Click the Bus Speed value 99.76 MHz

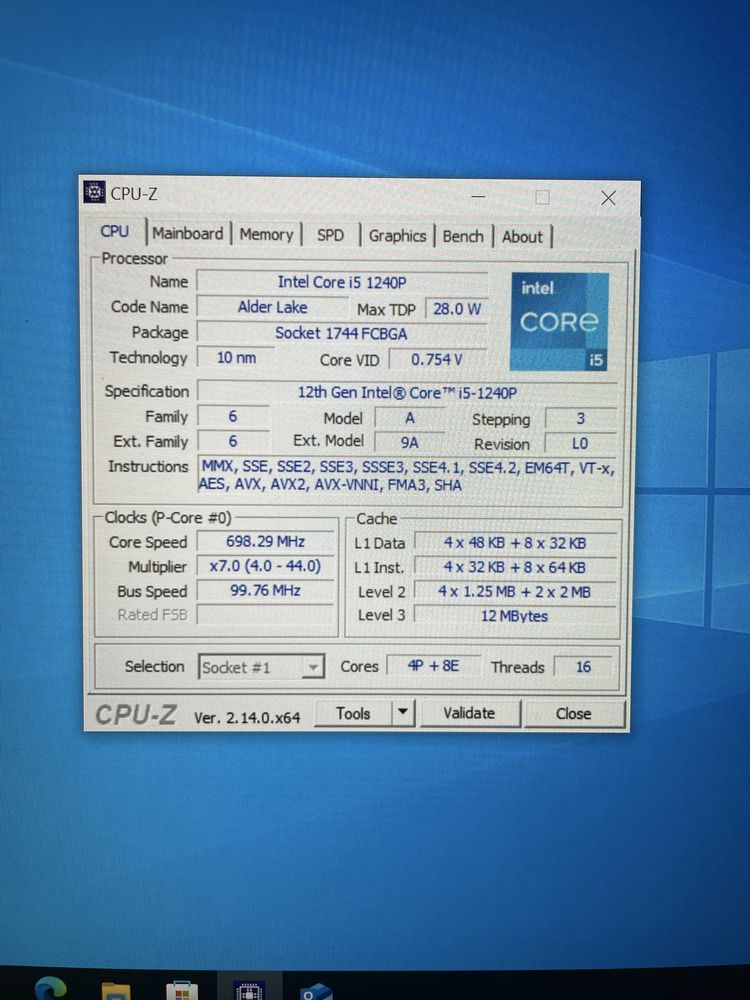(x=265, y=590)
